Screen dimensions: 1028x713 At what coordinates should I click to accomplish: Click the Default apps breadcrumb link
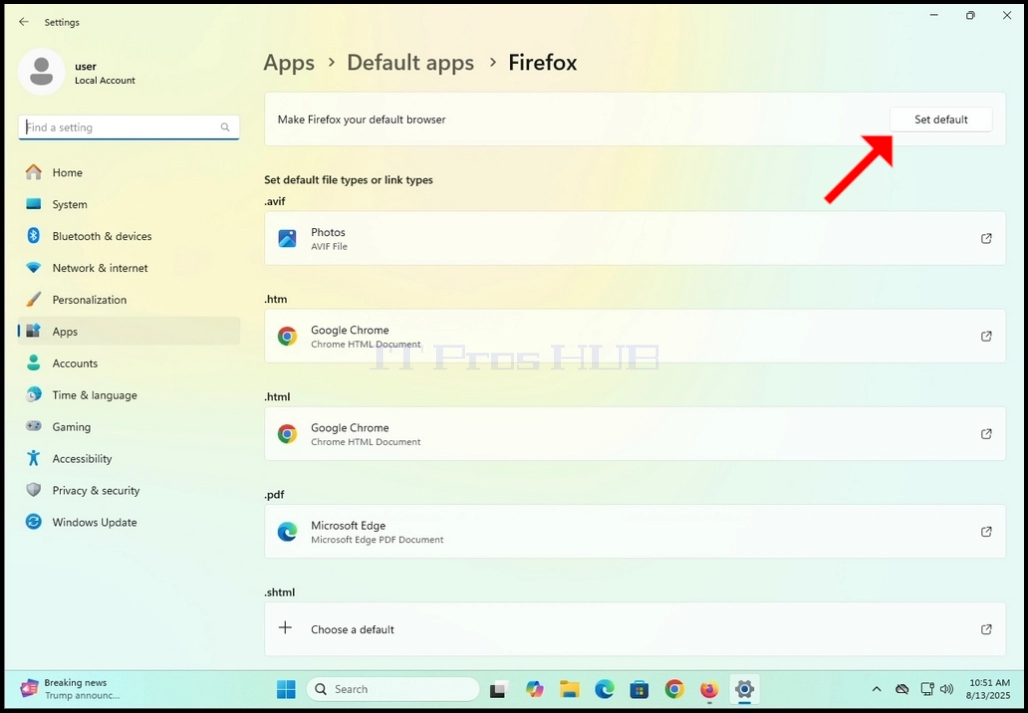[x=410, y=62]
